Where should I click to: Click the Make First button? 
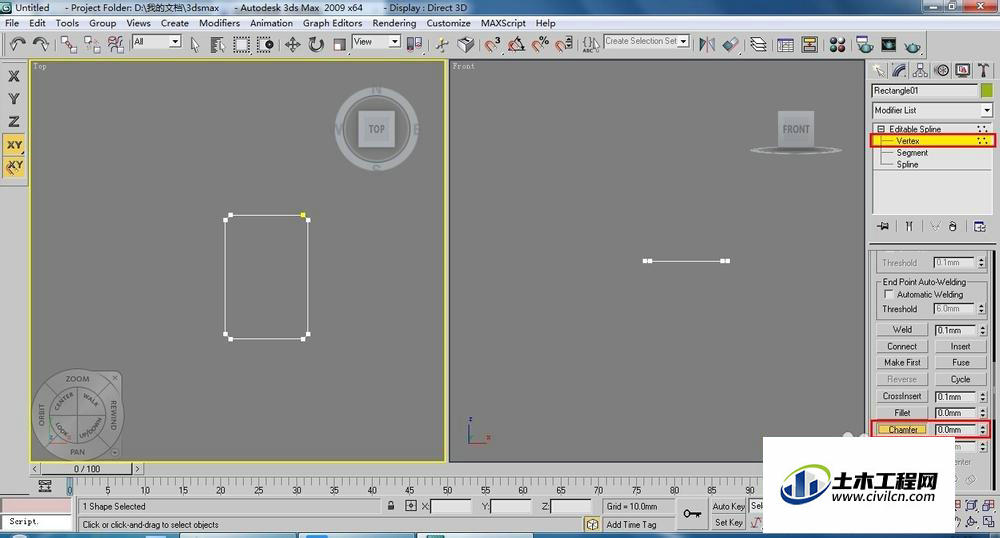[x=902, y=362]
